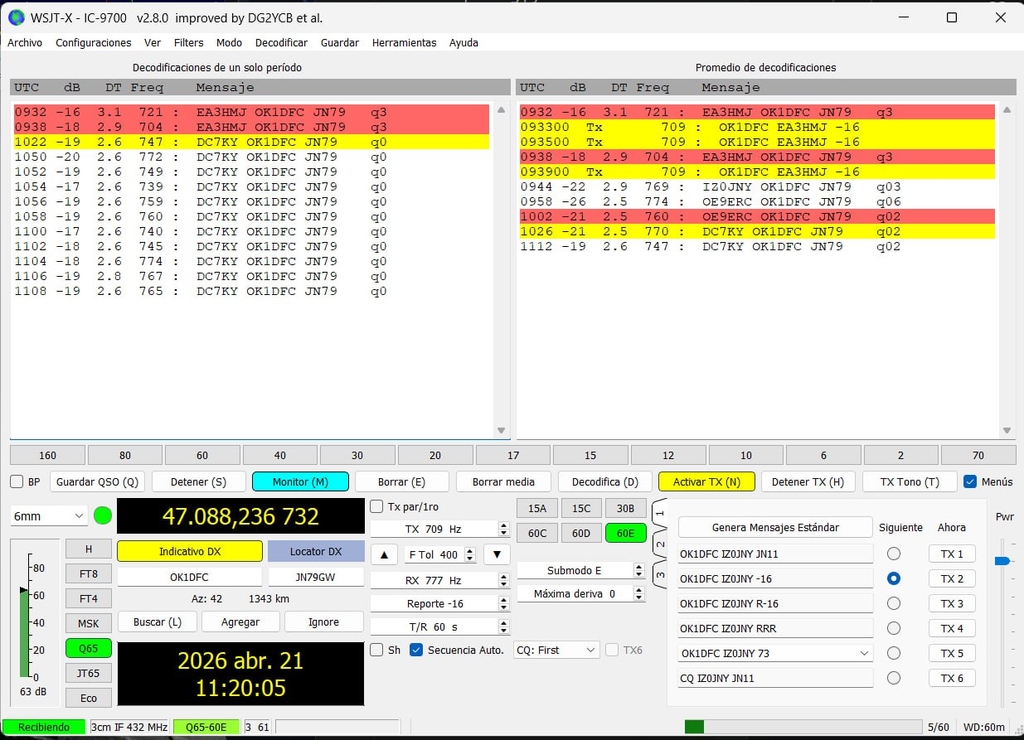Adjust the TX 709 Hz stepper
Image resolution: width=1024 pixels, height=740 pixels.
pyautogui.click(x=504, y=529)
